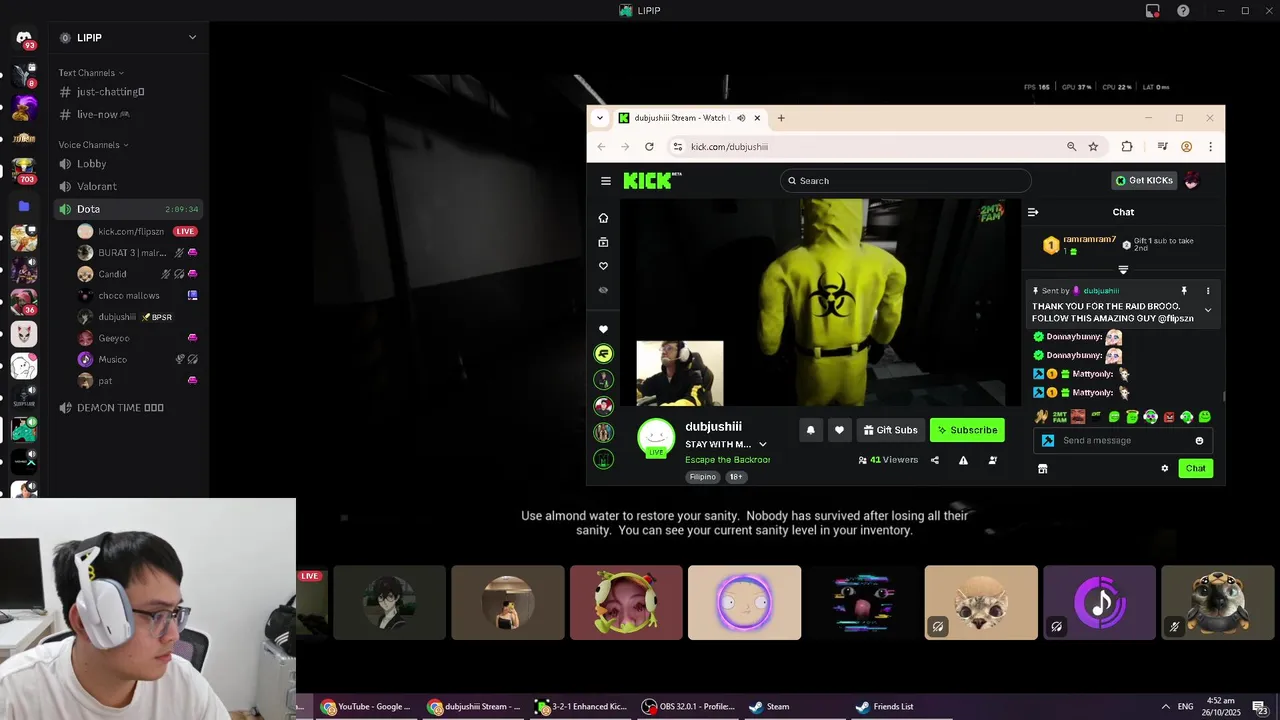This screenshot has height=720, width=1280.
Task: Click the crossed-eye hidden icon in Kick sidebar
Action: pos(603,290)
